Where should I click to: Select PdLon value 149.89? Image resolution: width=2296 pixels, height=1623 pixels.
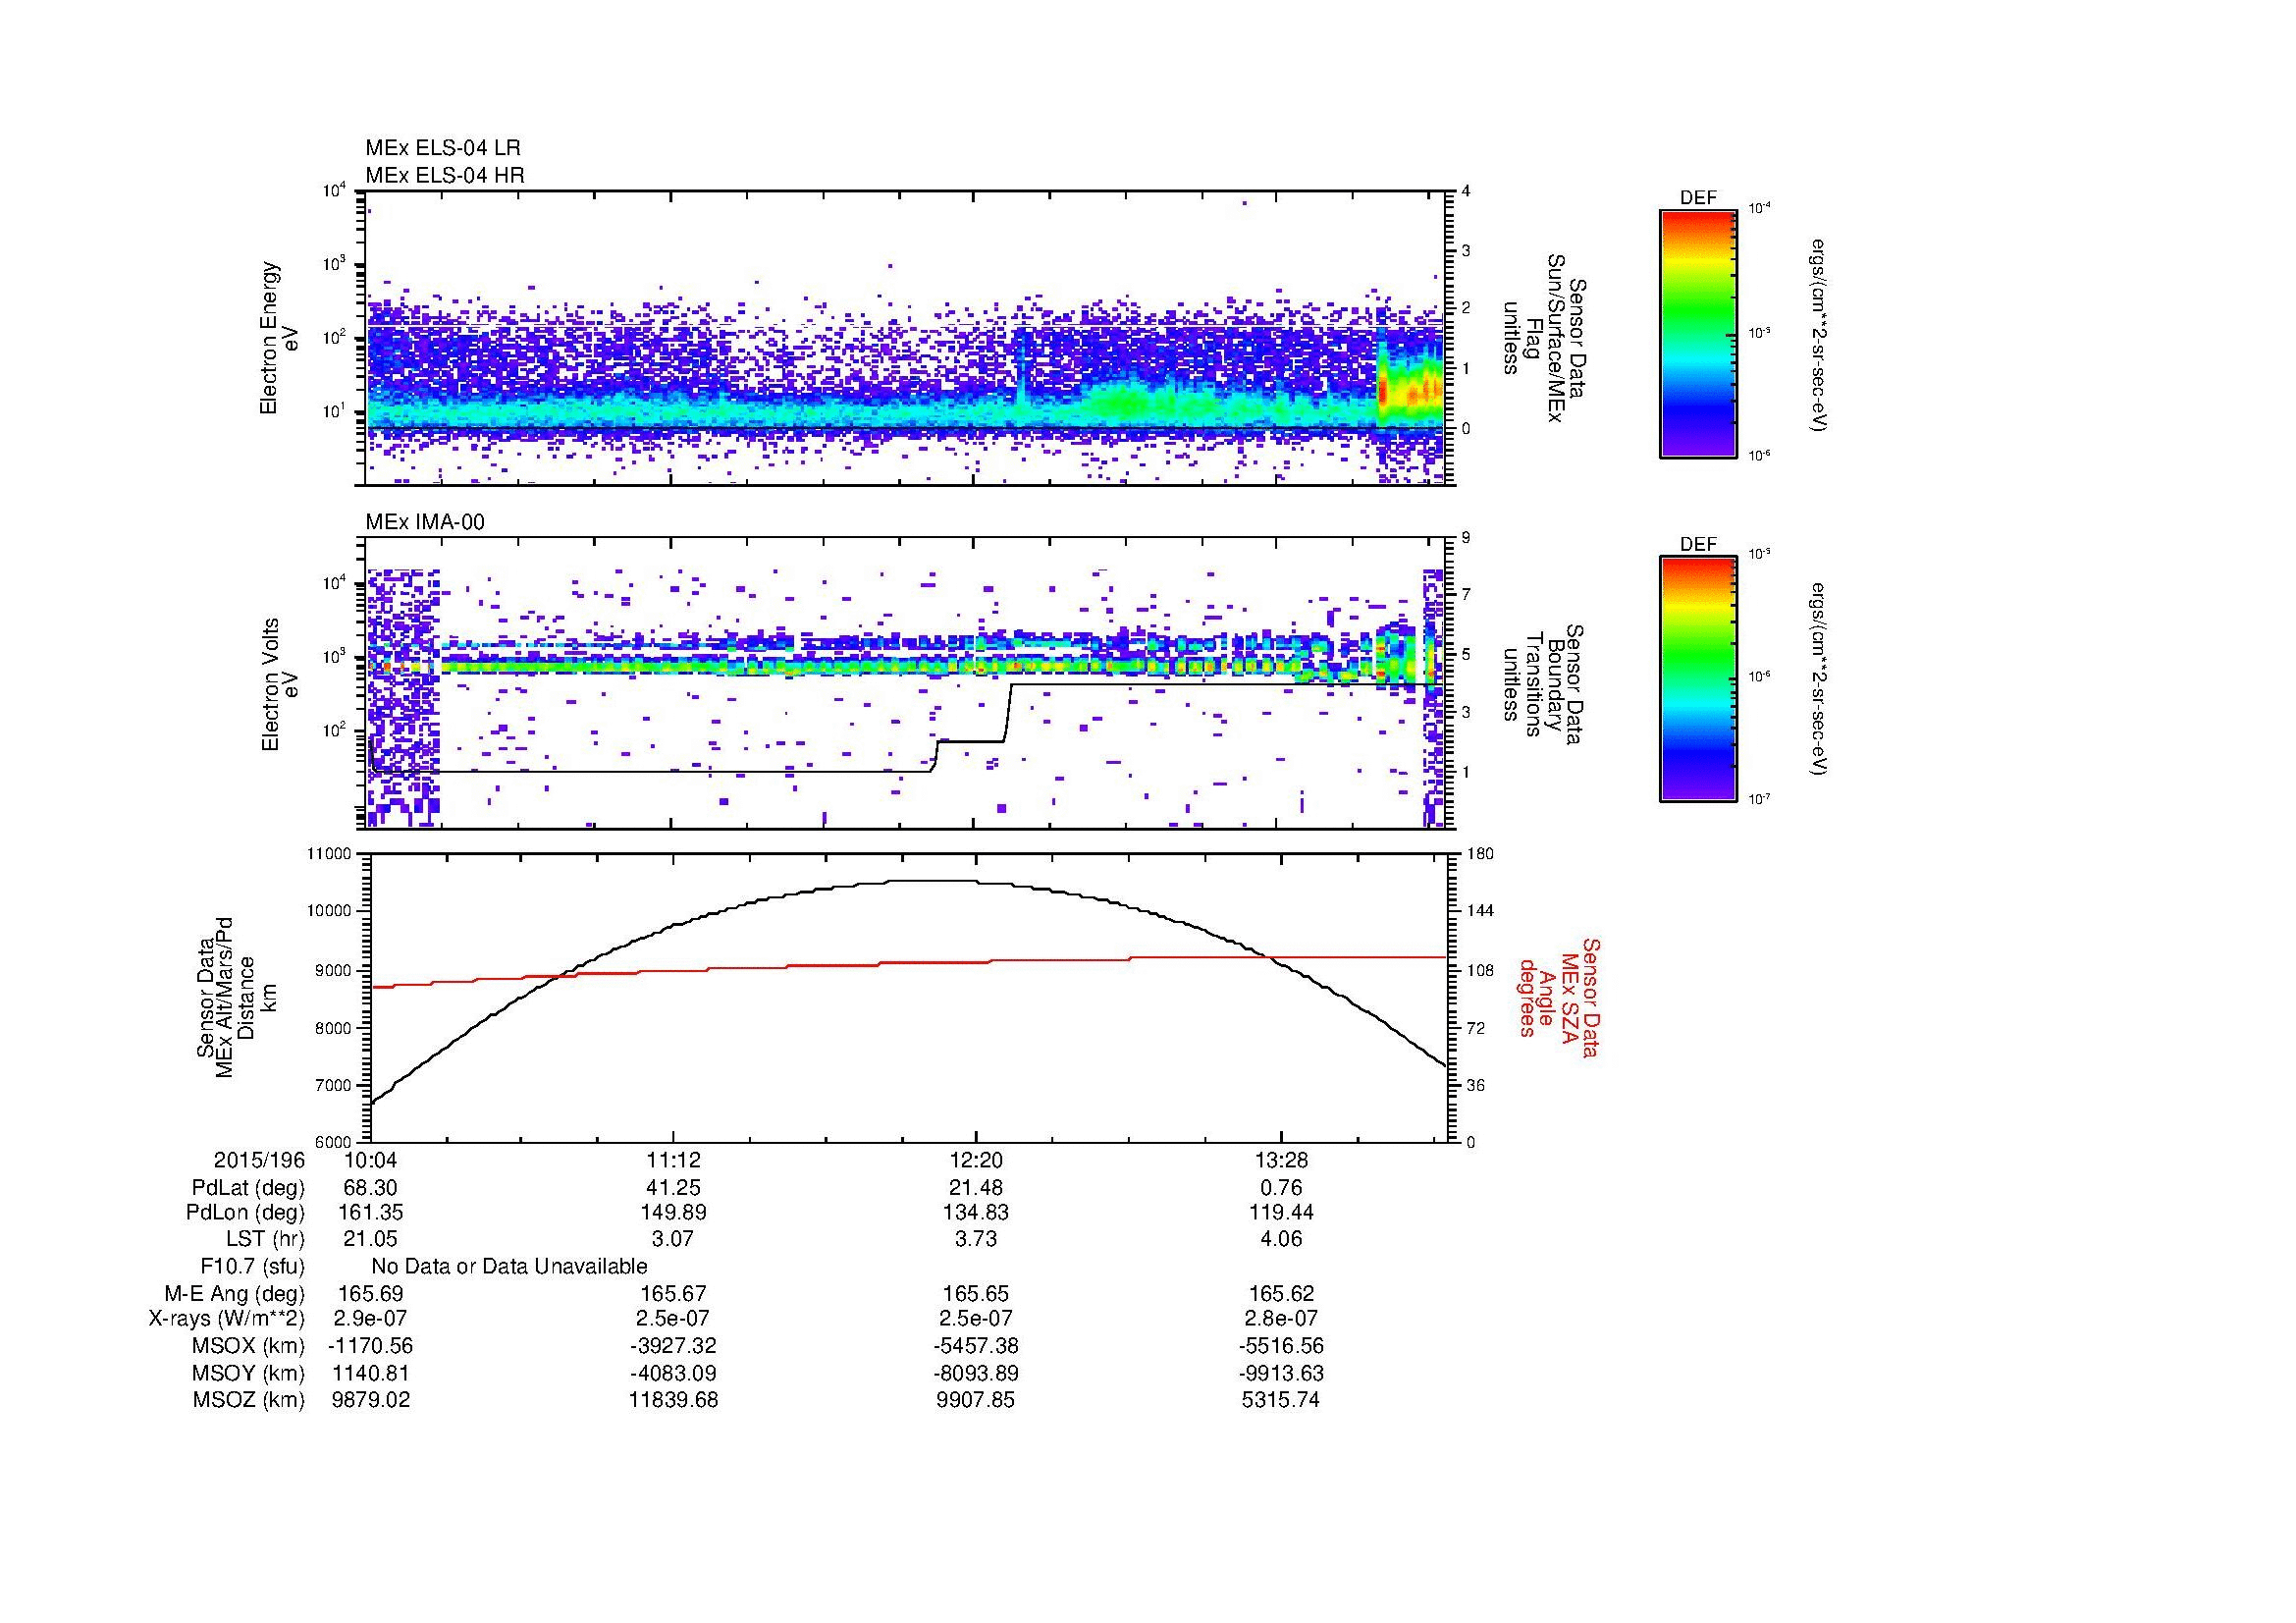coord(673,1213)
